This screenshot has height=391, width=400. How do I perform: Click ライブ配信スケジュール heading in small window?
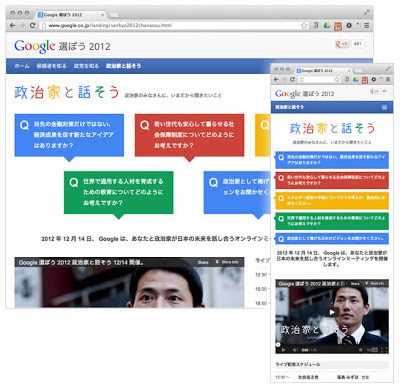pyautogui.click(x=298, y=364)
